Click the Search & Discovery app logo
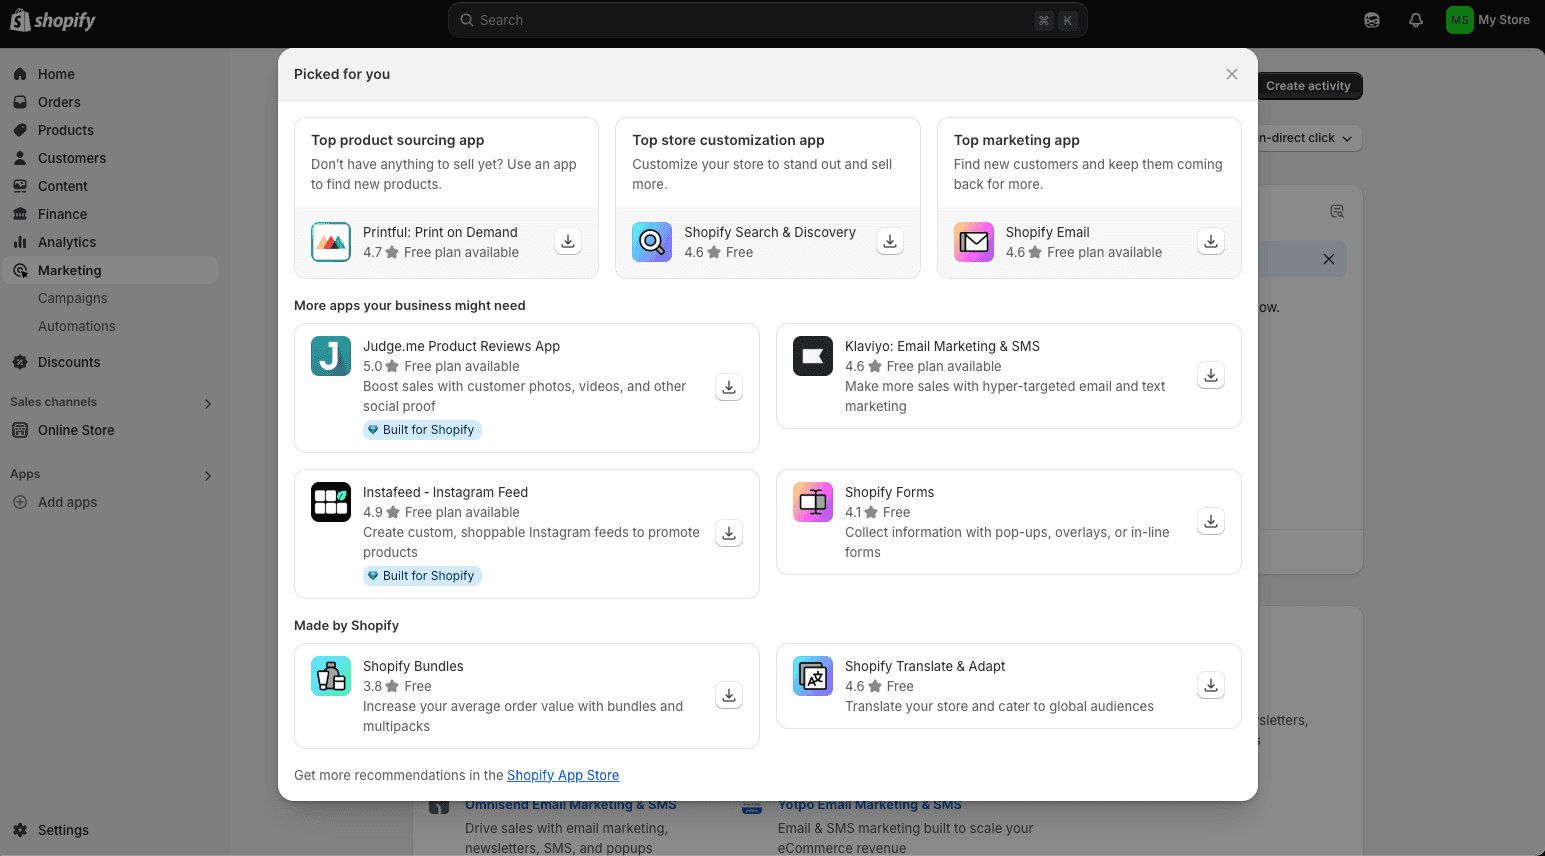1545x856 pixels. pyautogui.click(x=652, y=242)
